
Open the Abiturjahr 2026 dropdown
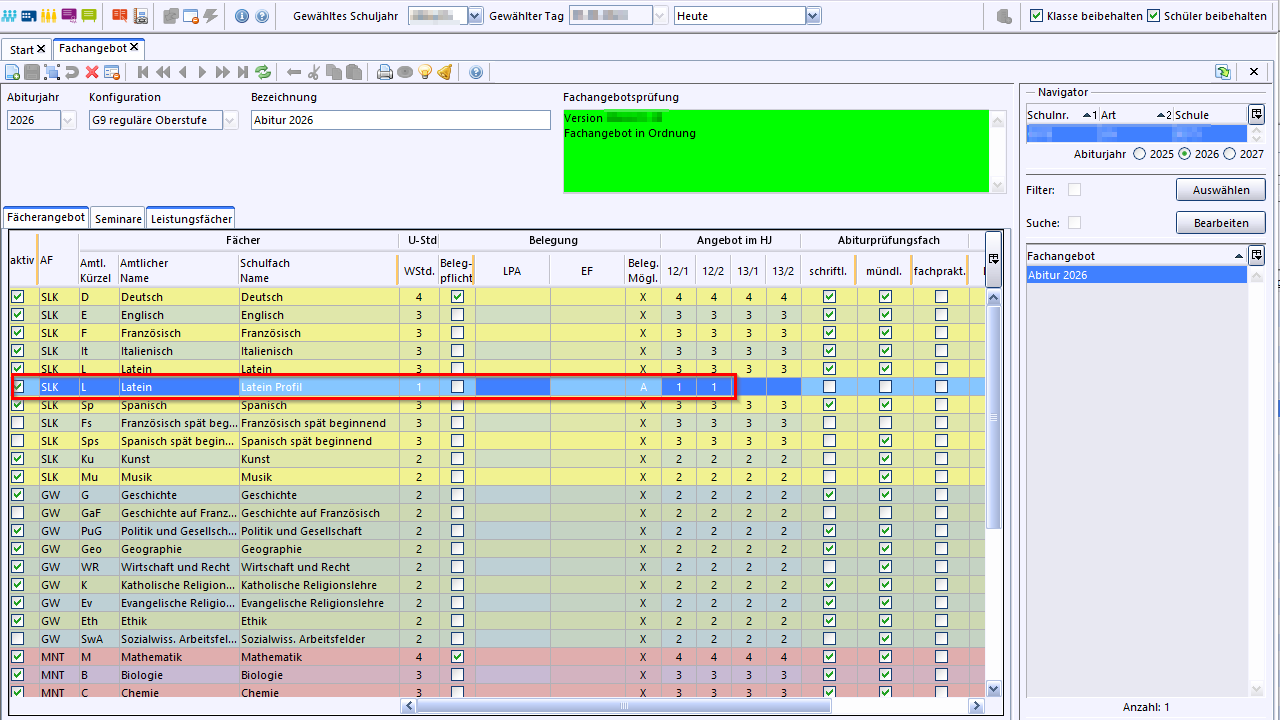point(68,120)
